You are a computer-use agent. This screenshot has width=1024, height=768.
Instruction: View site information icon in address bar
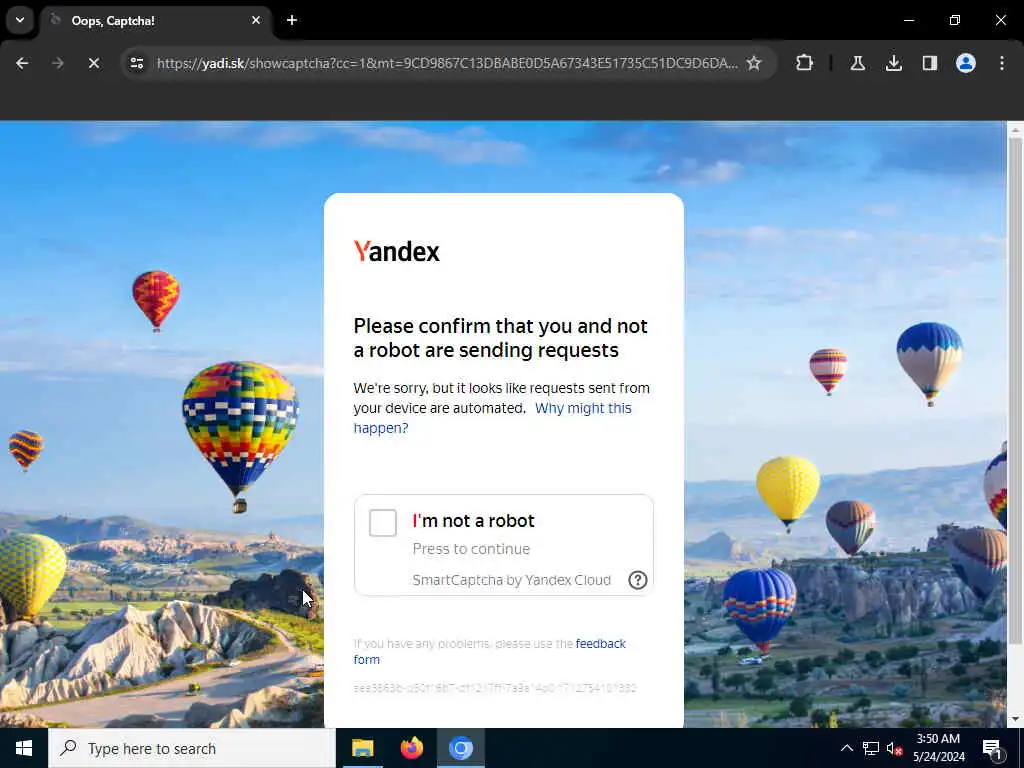136,63
